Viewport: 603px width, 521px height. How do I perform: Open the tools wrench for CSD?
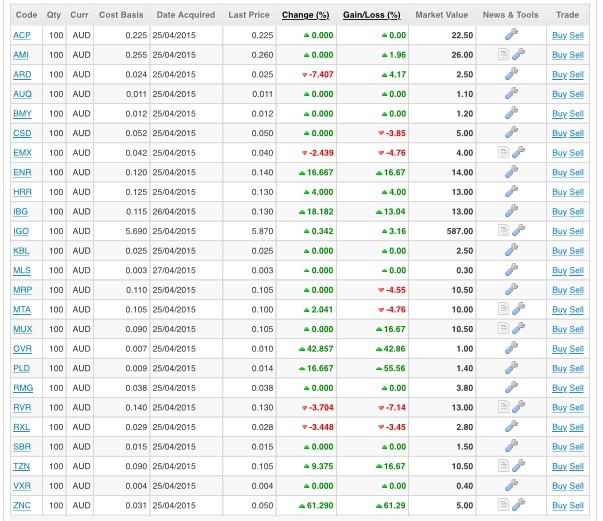pos(511,133)
